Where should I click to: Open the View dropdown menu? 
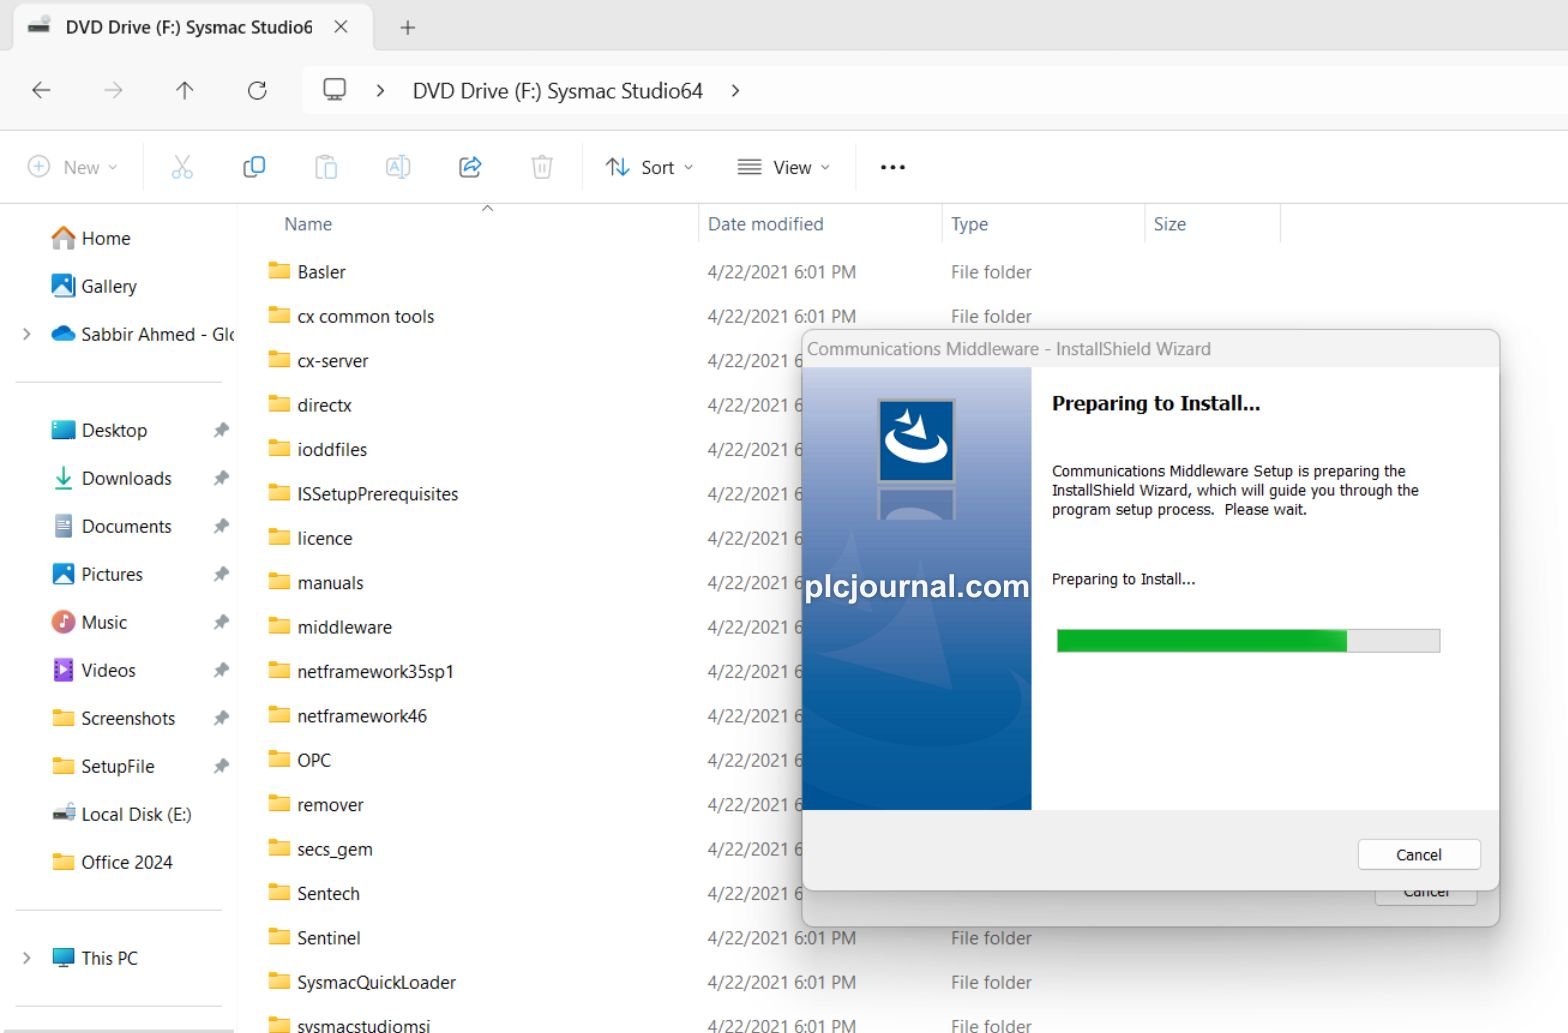[784, 167]
